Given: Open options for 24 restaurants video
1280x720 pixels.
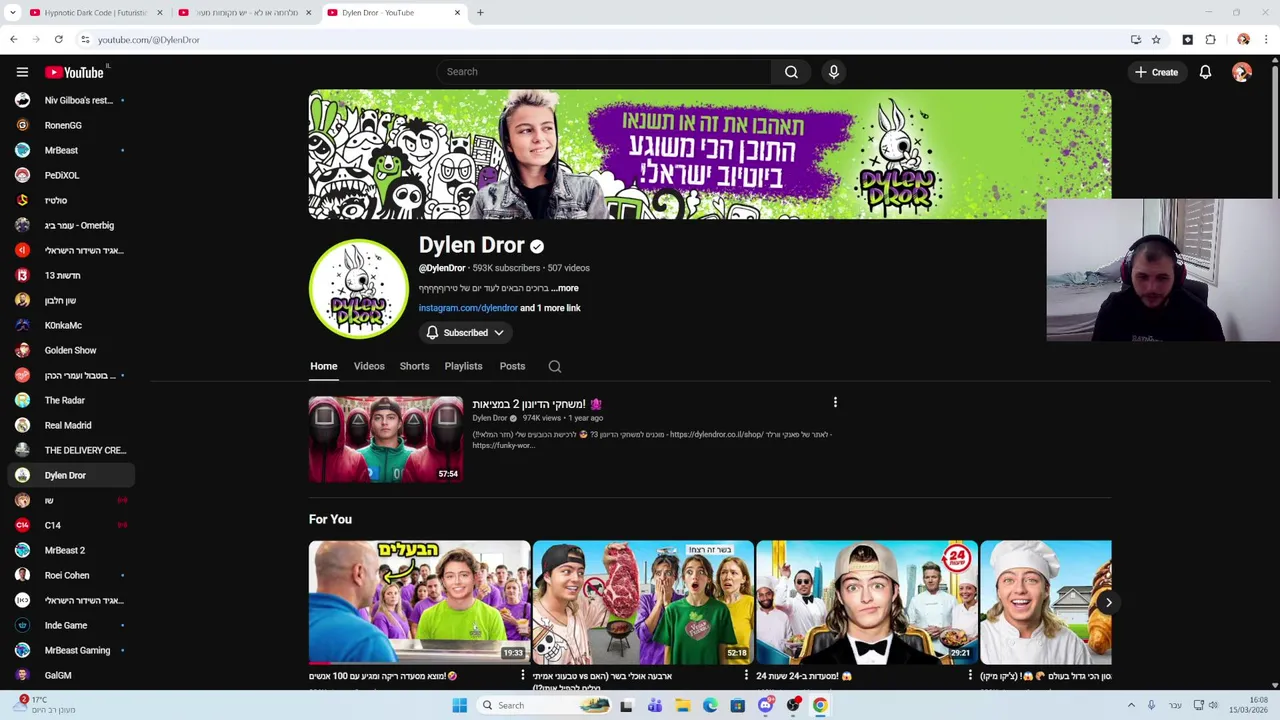Looking at the screenshot, I should (970, 676).
